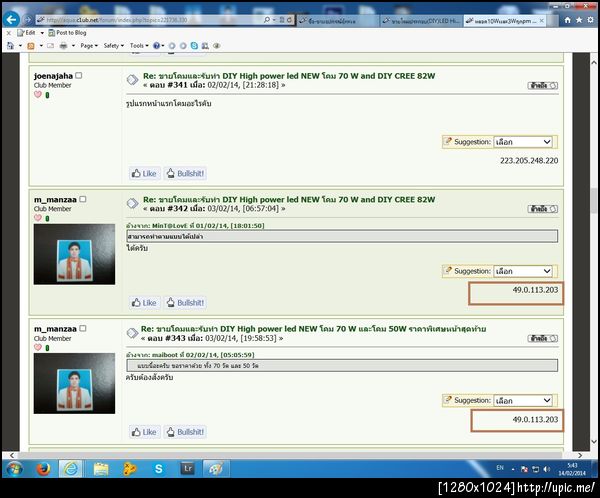This screenshot has height=498, width=600.
Task: Click the quote button on reply #342
Action: tap(543, 209)
